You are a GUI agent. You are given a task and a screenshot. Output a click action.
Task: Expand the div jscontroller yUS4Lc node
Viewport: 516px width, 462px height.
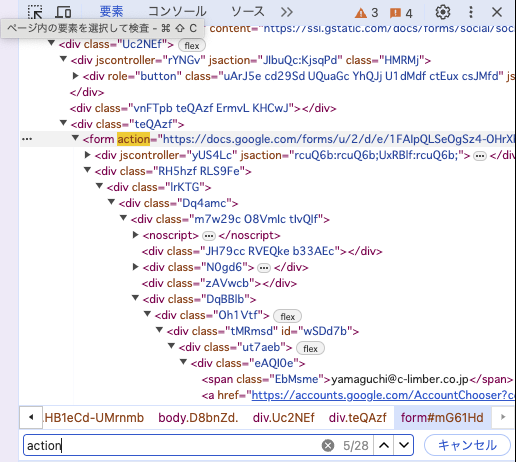click(x=88, y=155)
